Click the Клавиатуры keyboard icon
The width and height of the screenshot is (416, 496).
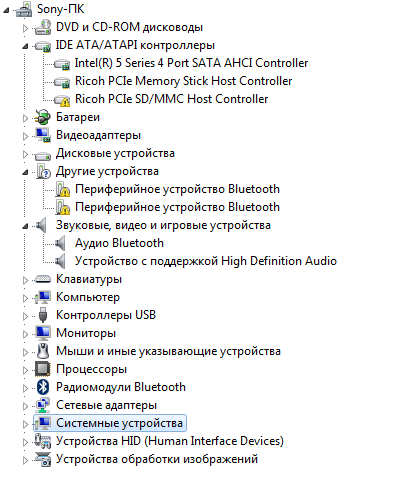point(43,279)
